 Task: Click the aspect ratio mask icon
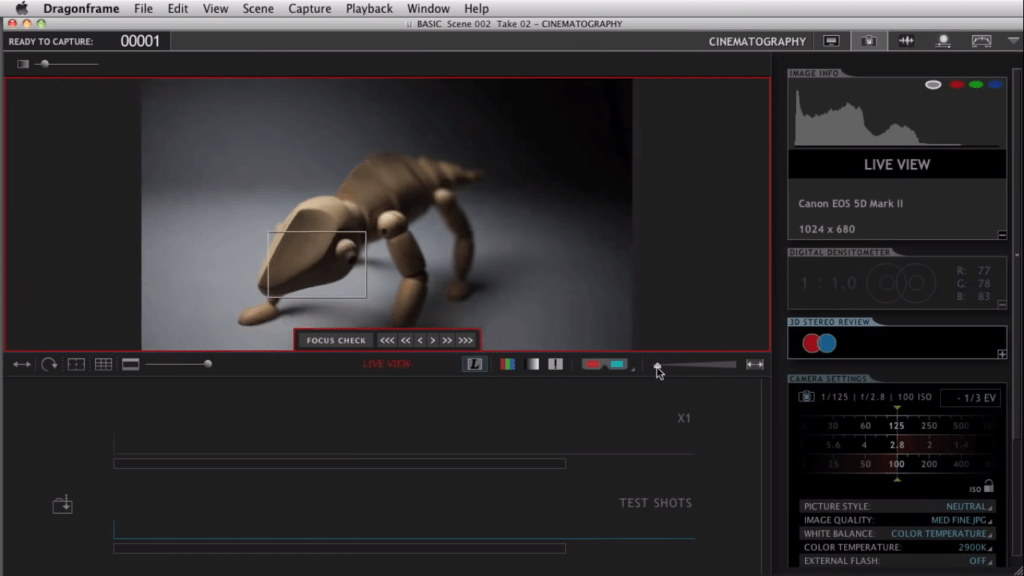point(75,364)
